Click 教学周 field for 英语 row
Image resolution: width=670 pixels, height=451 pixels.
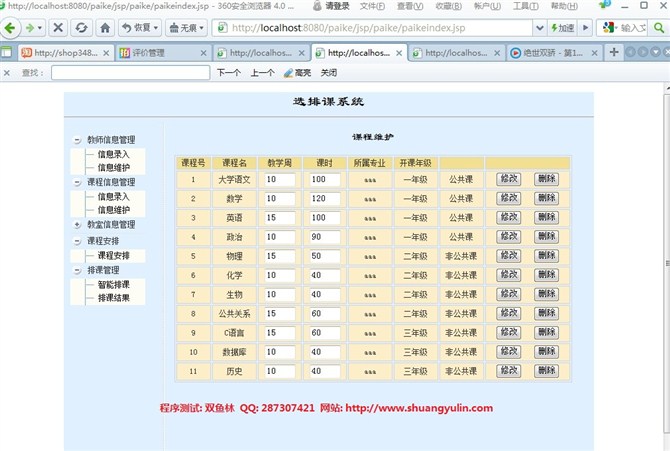[x=280, y=218]
